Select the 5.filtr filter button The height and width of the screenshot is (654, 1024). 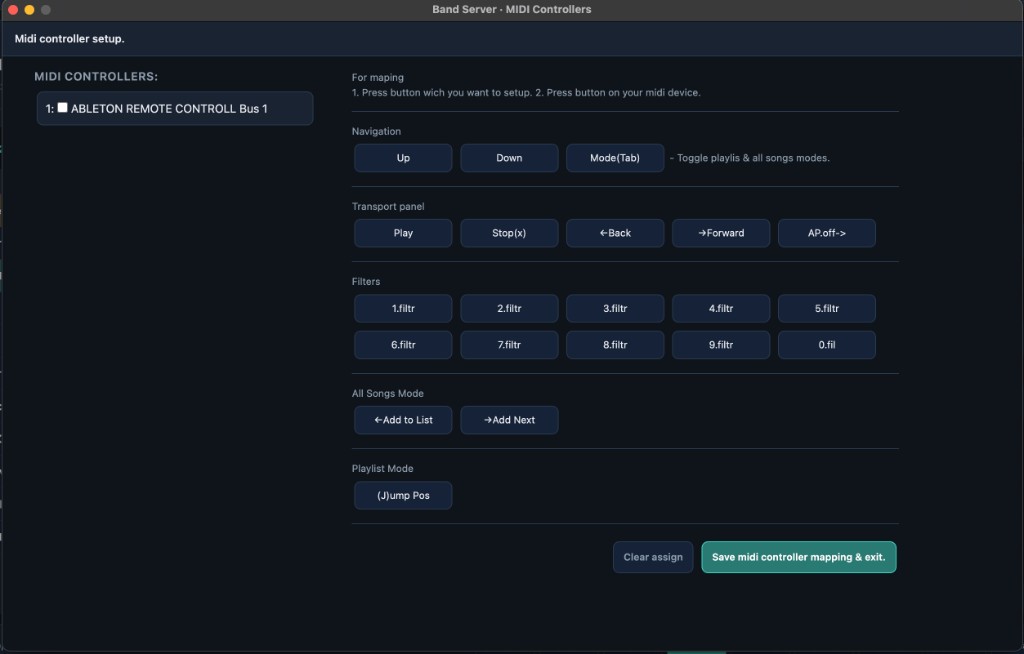pos(826,308)
